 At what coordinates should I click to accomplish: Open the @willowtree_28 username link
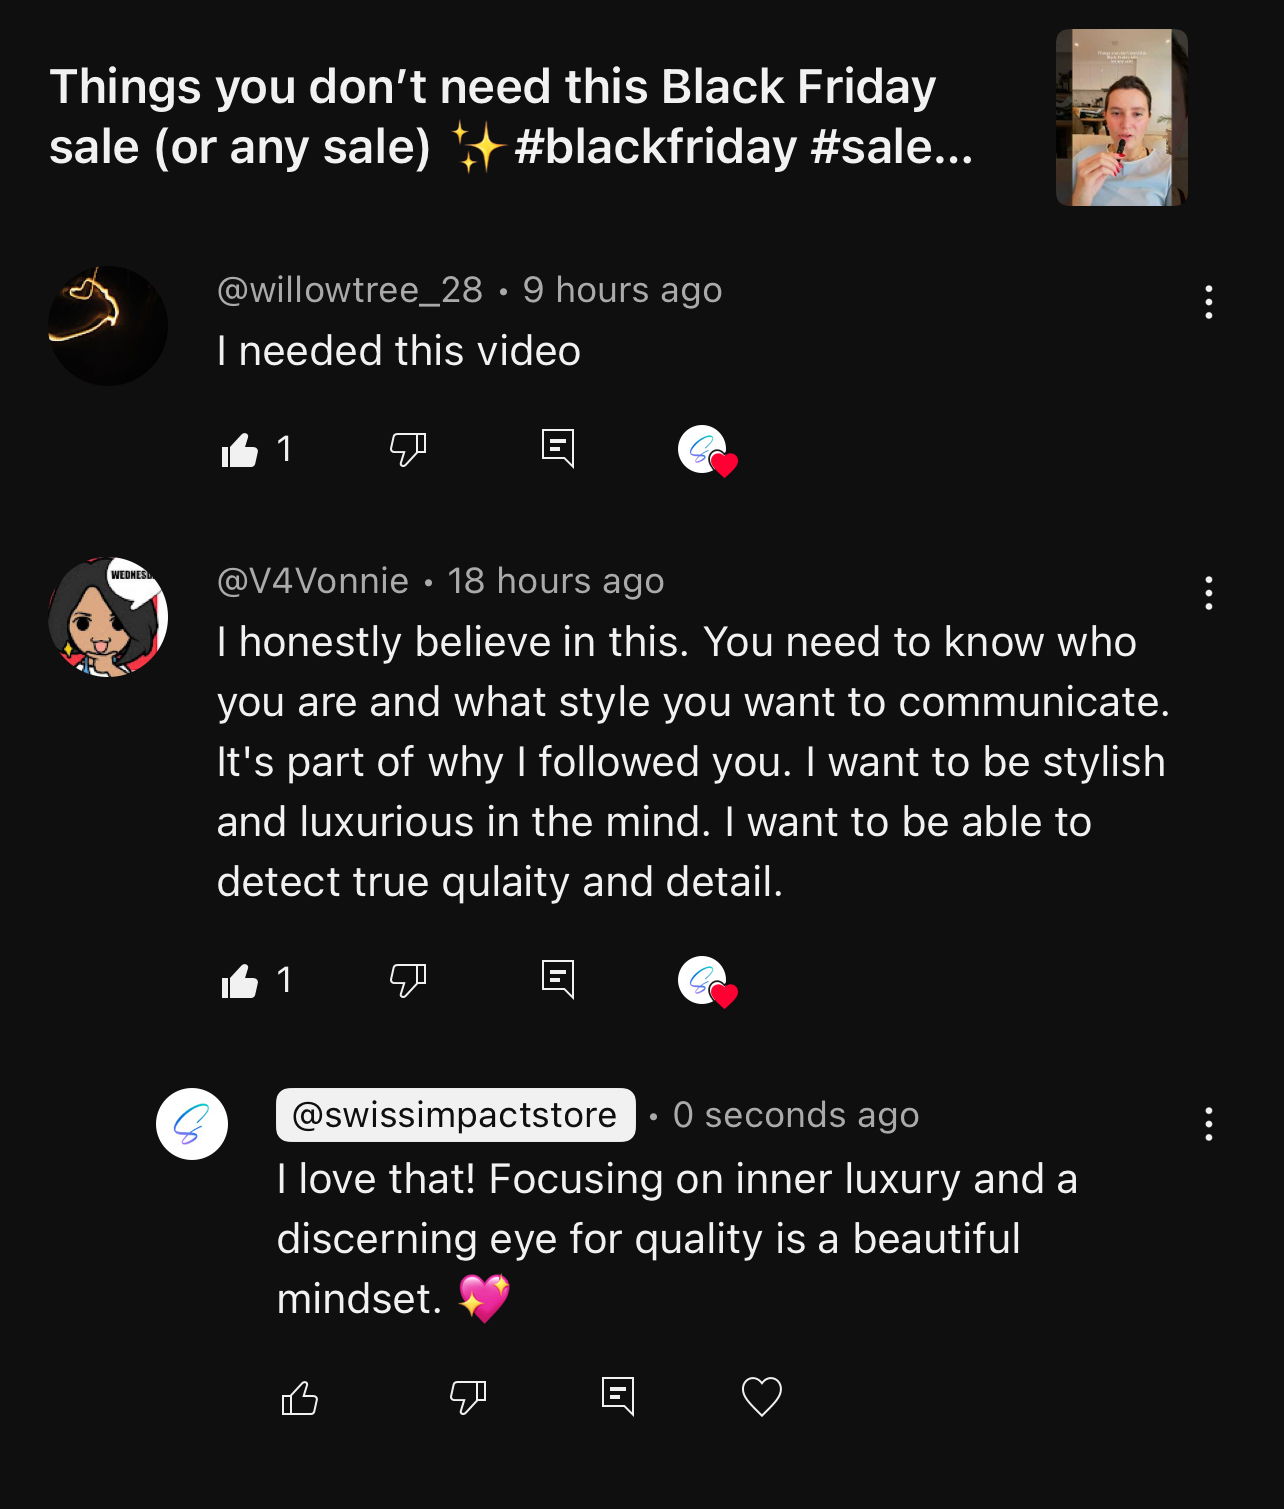[350, 290]
